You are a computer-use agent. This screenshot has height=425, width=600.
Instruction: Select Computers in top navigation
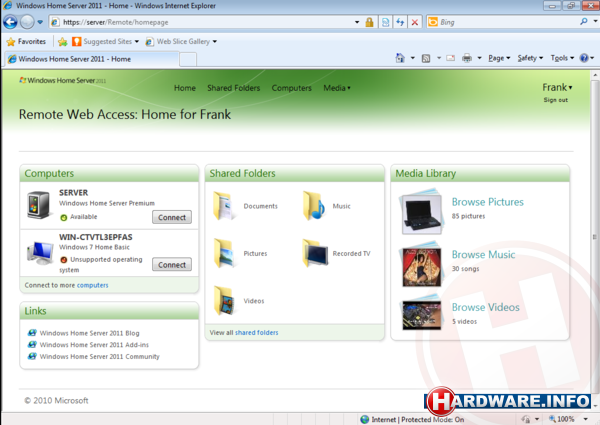click(291, 88)
